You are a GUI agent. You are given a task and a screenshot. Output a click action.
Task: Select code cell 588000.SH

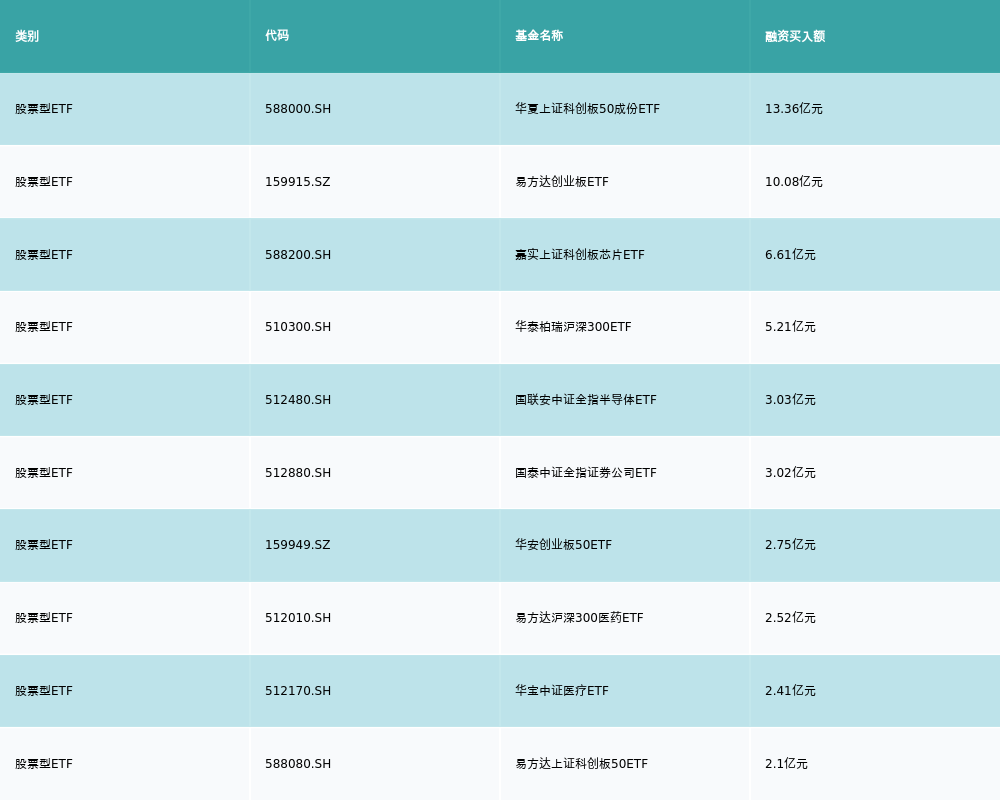[298, 109]
